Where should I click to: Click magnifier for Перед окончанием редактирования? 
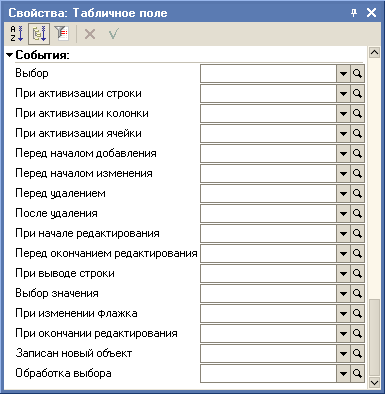point(357,254)
